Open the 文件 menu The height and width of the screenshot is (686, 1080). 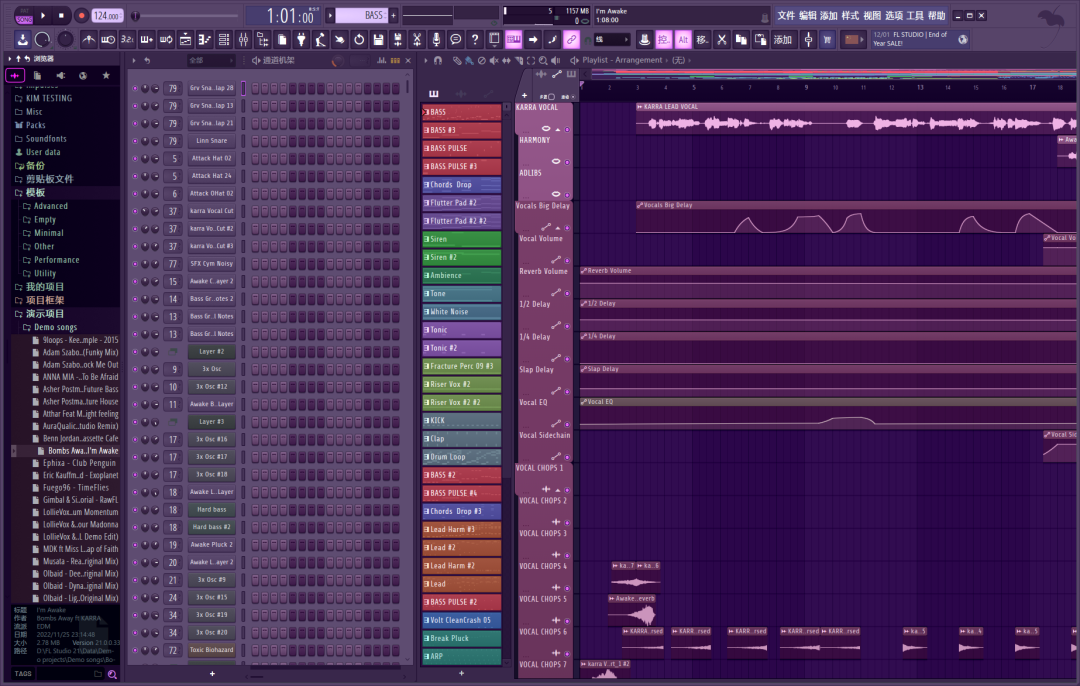(x=787, y=14)
